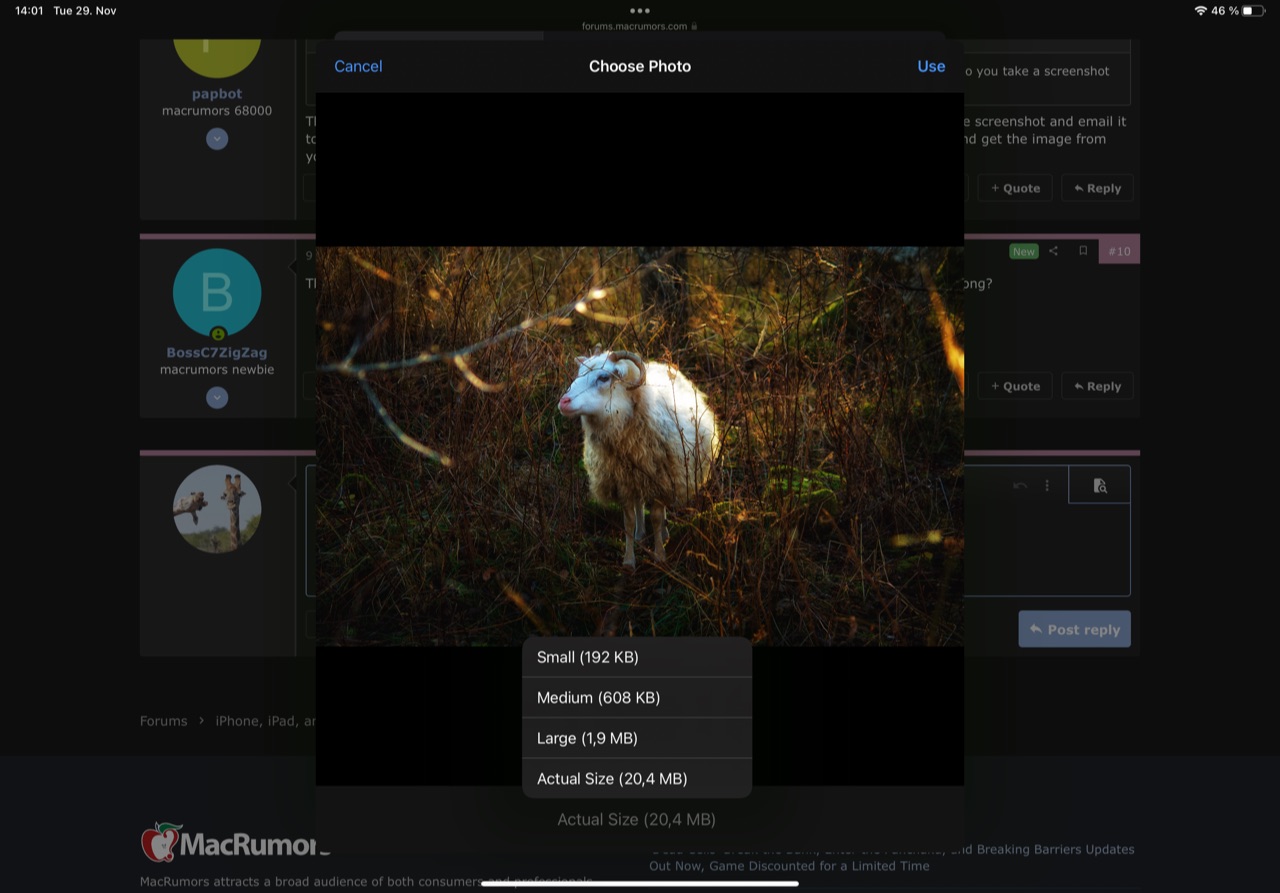1280x893 pixels.
Task: Pick Large (1,9 MB) size option
Action: tap(637, 738)
